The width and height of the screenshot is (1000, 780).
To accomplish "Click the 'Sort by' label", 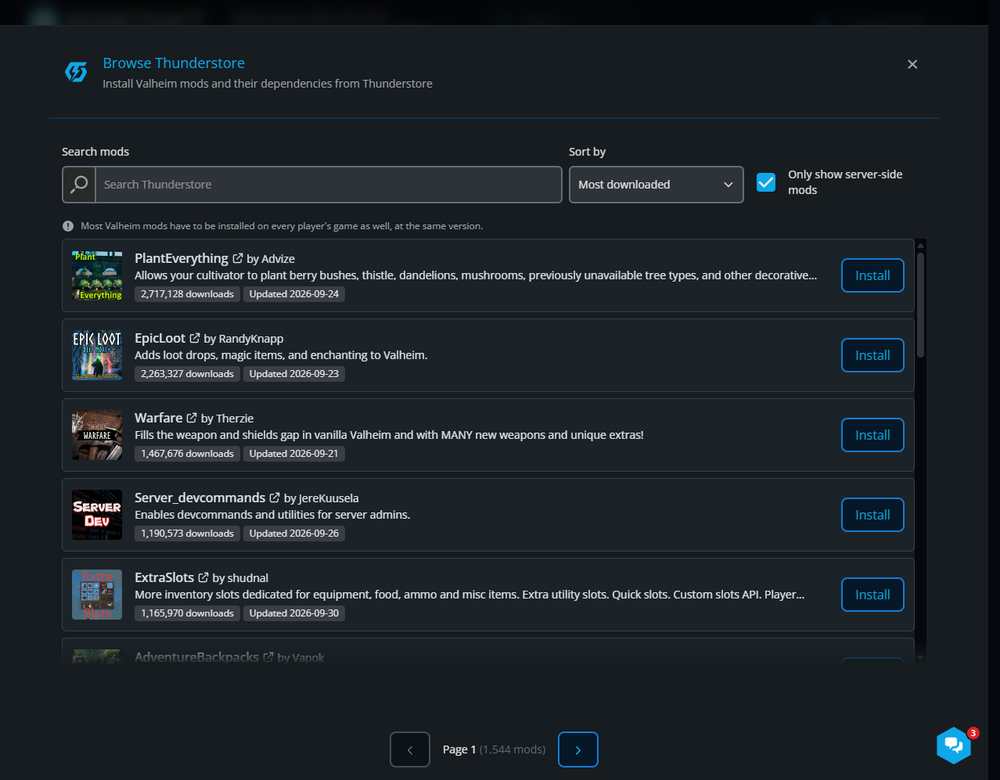I will [x=587, y=152].
